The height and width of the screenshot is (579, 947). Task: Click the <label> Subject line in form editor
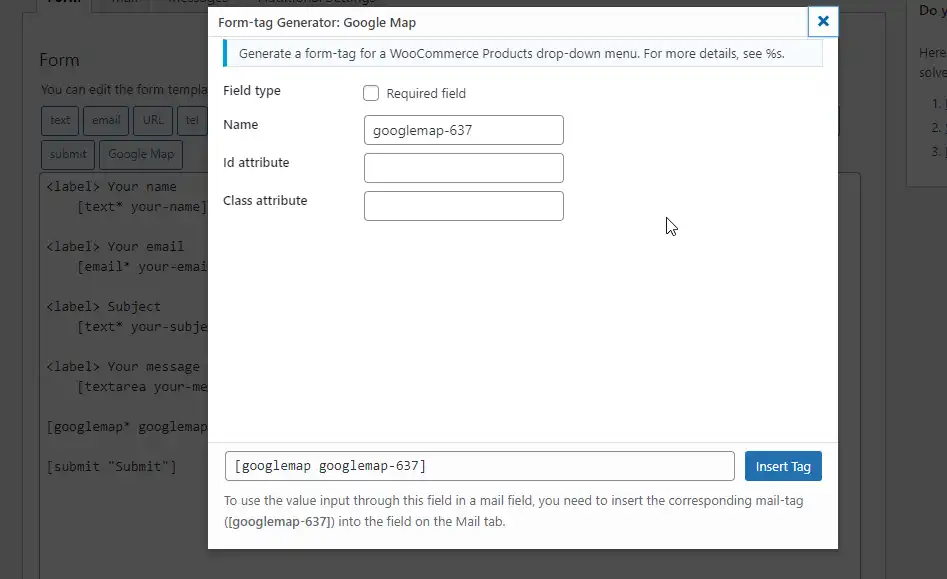pos(104,307)
